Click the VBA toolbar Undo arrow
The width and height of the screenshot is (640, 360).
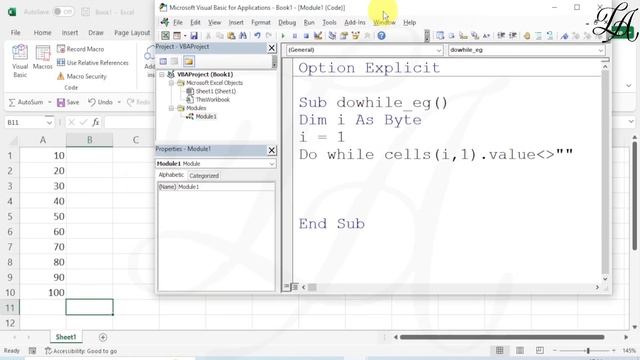[x=258, y=36]
